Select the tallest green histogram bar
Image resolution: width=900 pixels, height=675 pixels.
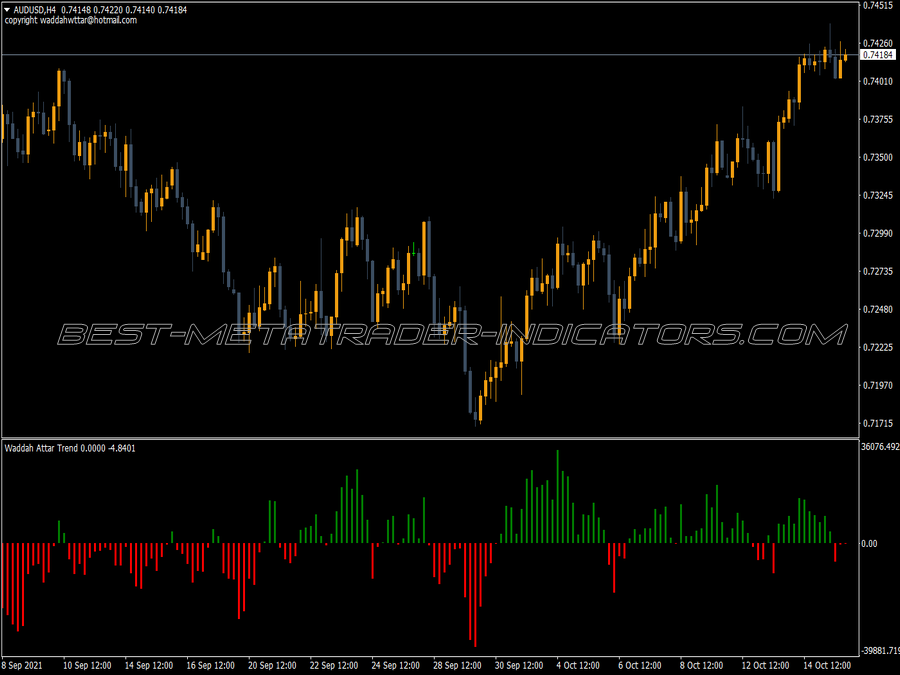[557, 496]
